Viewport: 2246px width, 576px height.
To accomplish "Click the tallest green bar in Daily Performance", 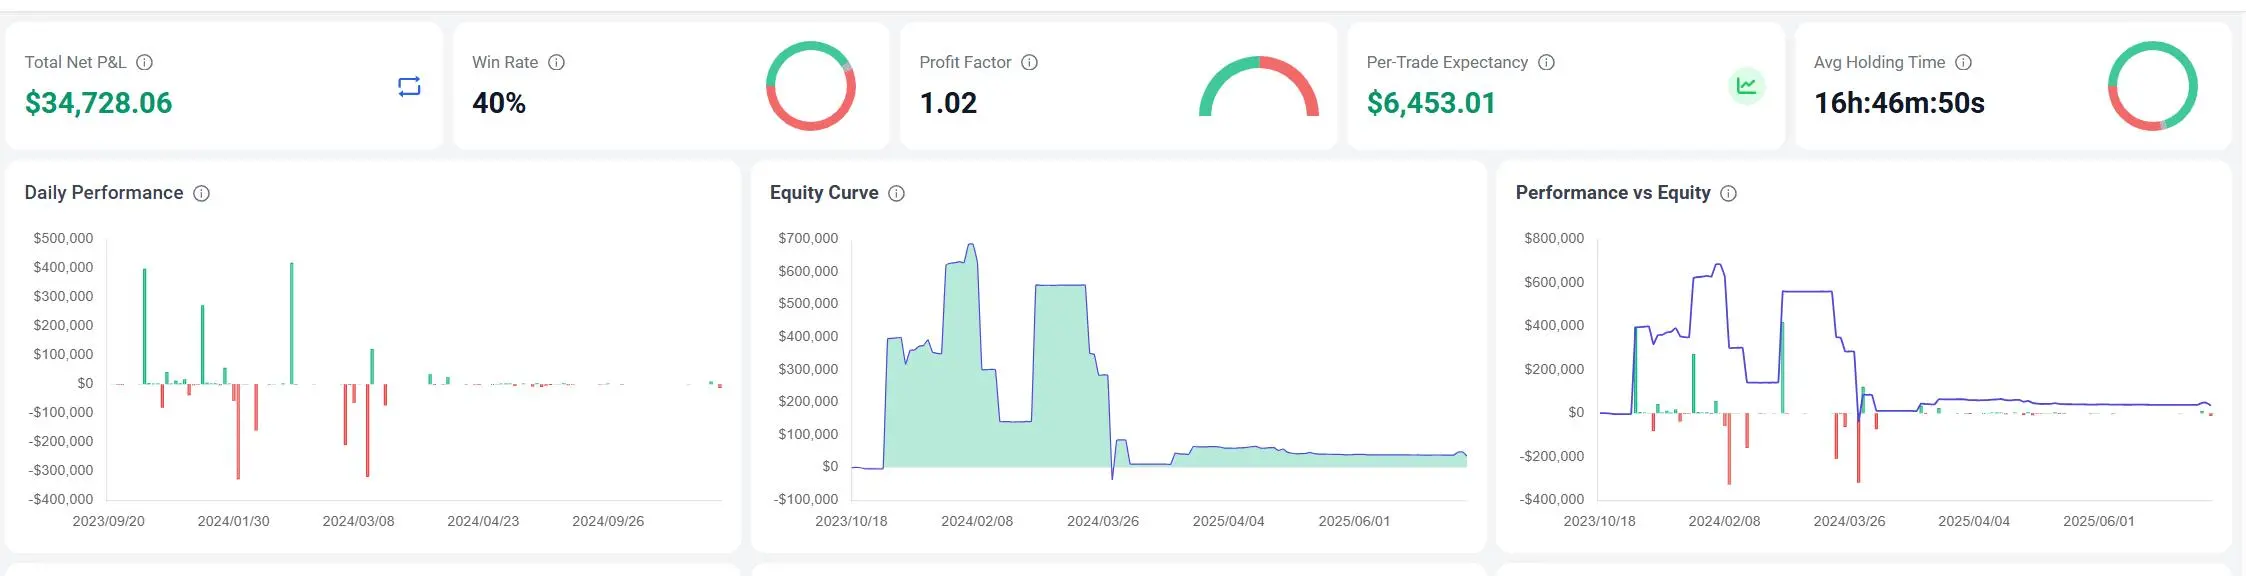I will pos(292,320).
